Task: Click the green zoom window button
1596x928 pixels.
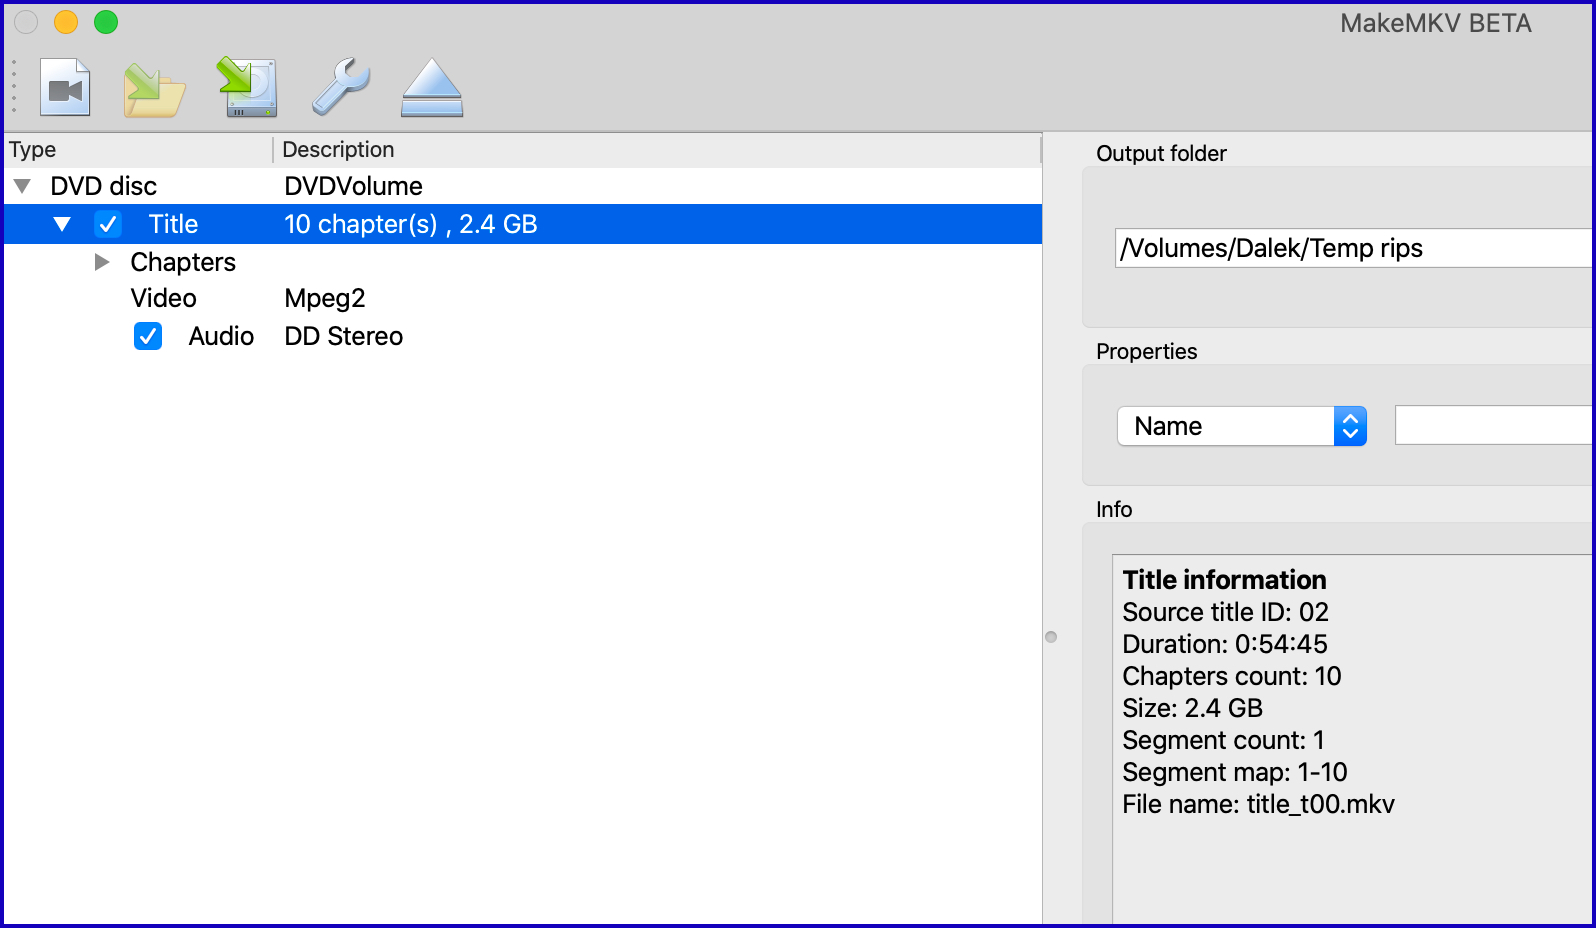Action: pos(106,22)
